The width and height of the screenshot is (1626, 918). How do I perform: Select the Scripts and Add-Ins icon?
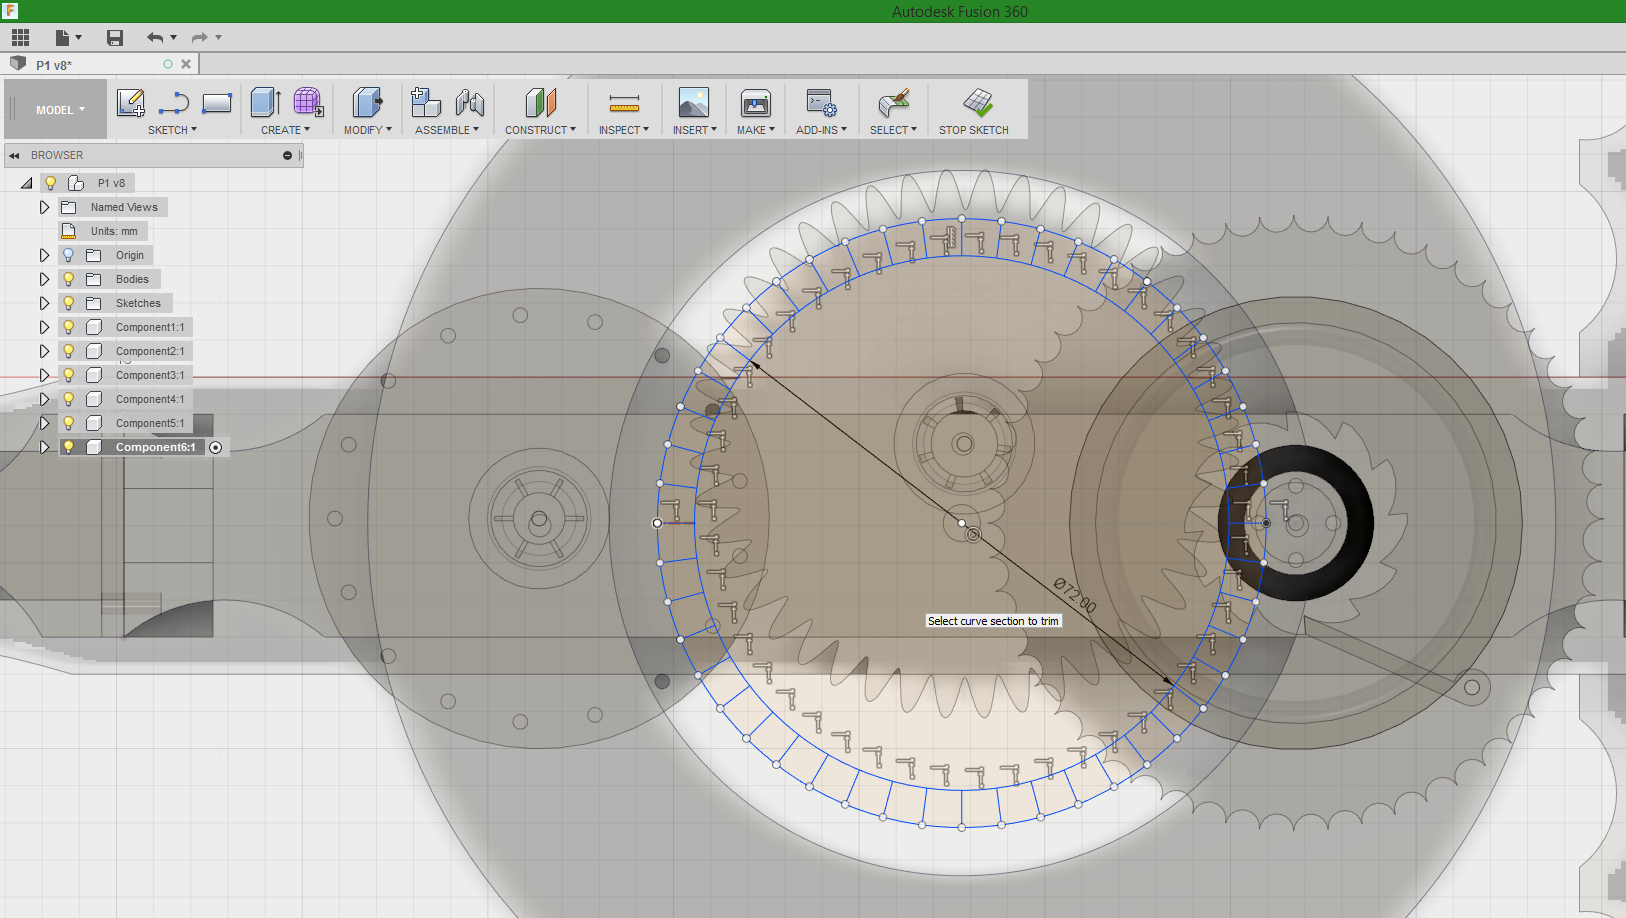[x=821, y=102]
